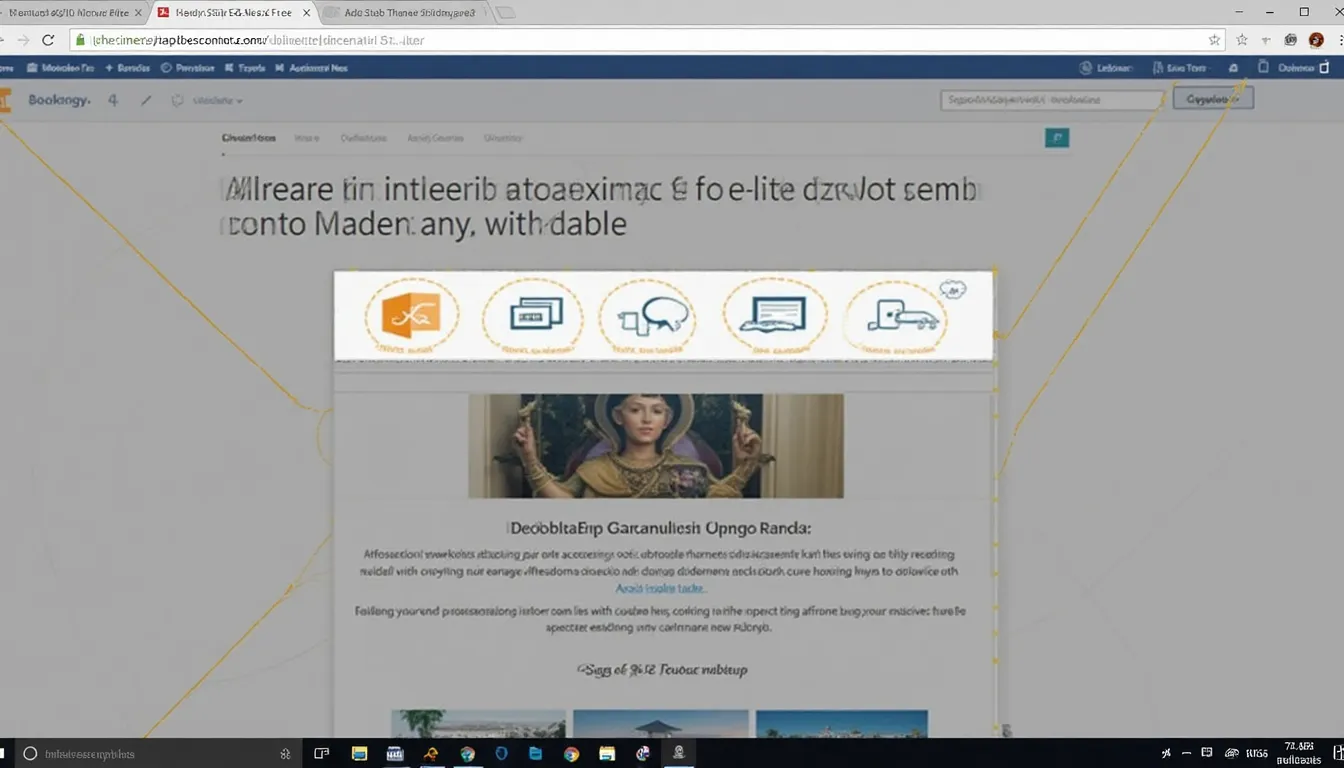Switch to the second browser tab with red favicon

[x=235, y=13]
